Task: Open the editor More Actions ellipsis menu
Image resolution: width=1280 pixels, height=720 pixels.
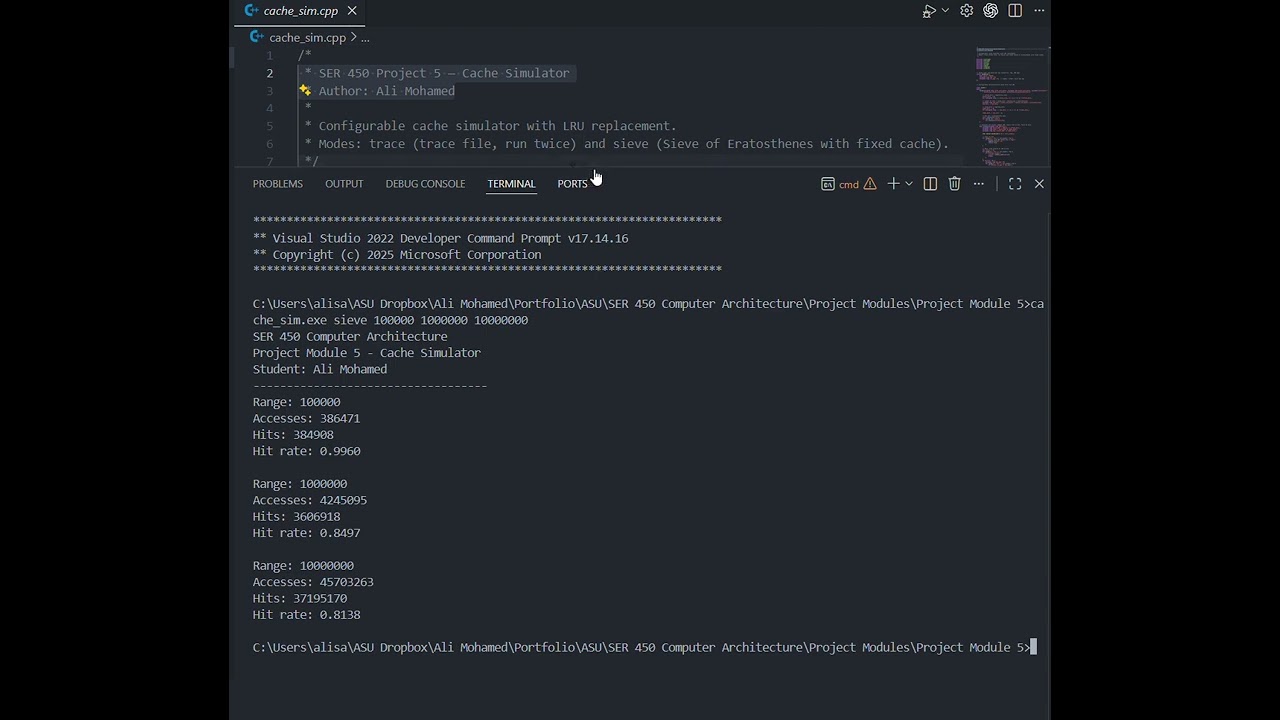Action: [x=1039, y=11]
